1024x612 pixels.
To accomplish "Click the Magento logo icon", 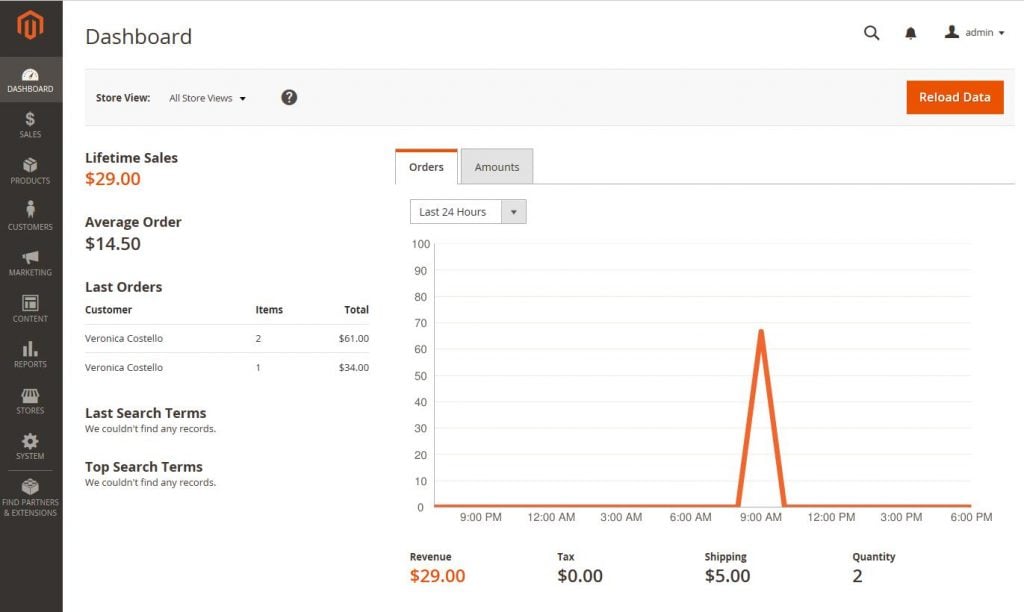I will point(30,26).
